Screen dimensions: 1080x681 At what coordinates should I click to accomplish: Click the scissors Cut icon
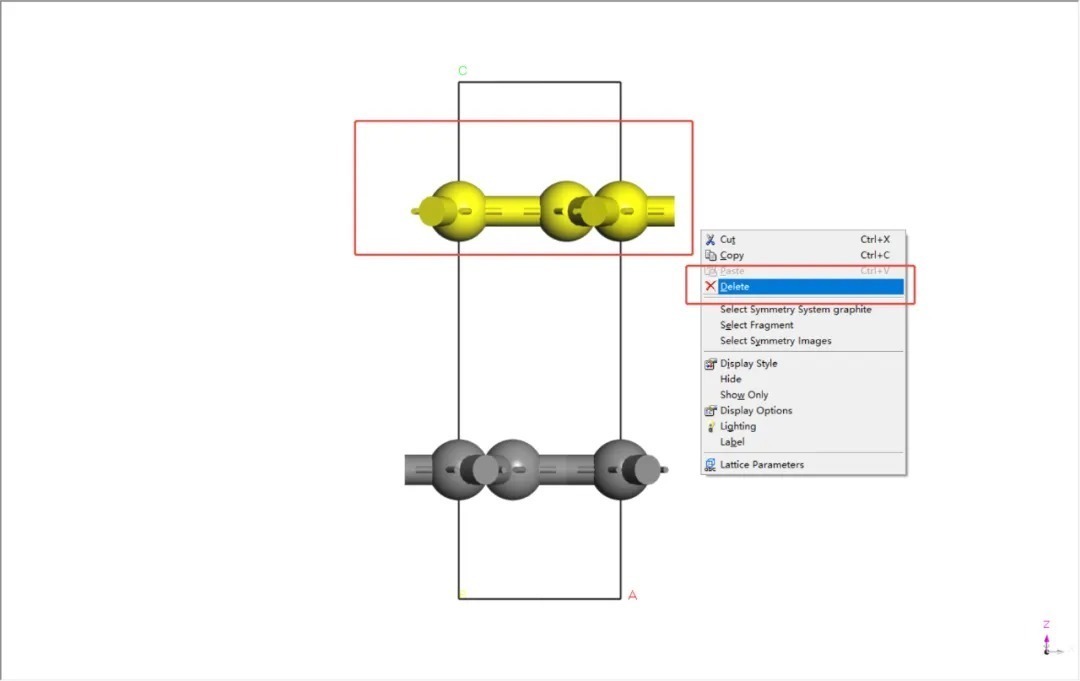[710, 240]
